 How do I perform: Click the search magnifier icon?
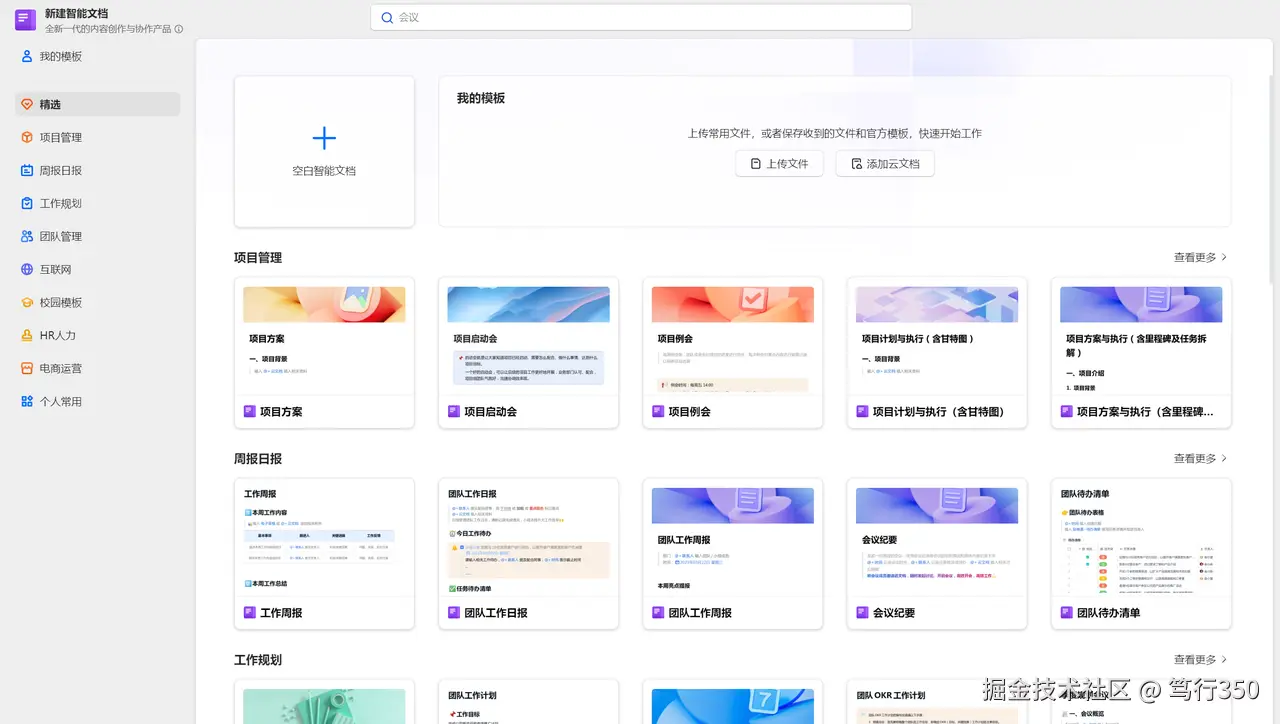(x=387, y=17)
